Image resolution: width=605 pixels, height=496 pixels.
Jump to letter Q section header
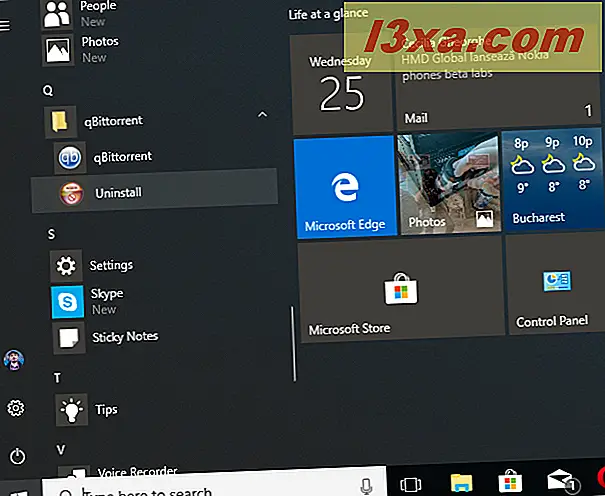point(48,91)
